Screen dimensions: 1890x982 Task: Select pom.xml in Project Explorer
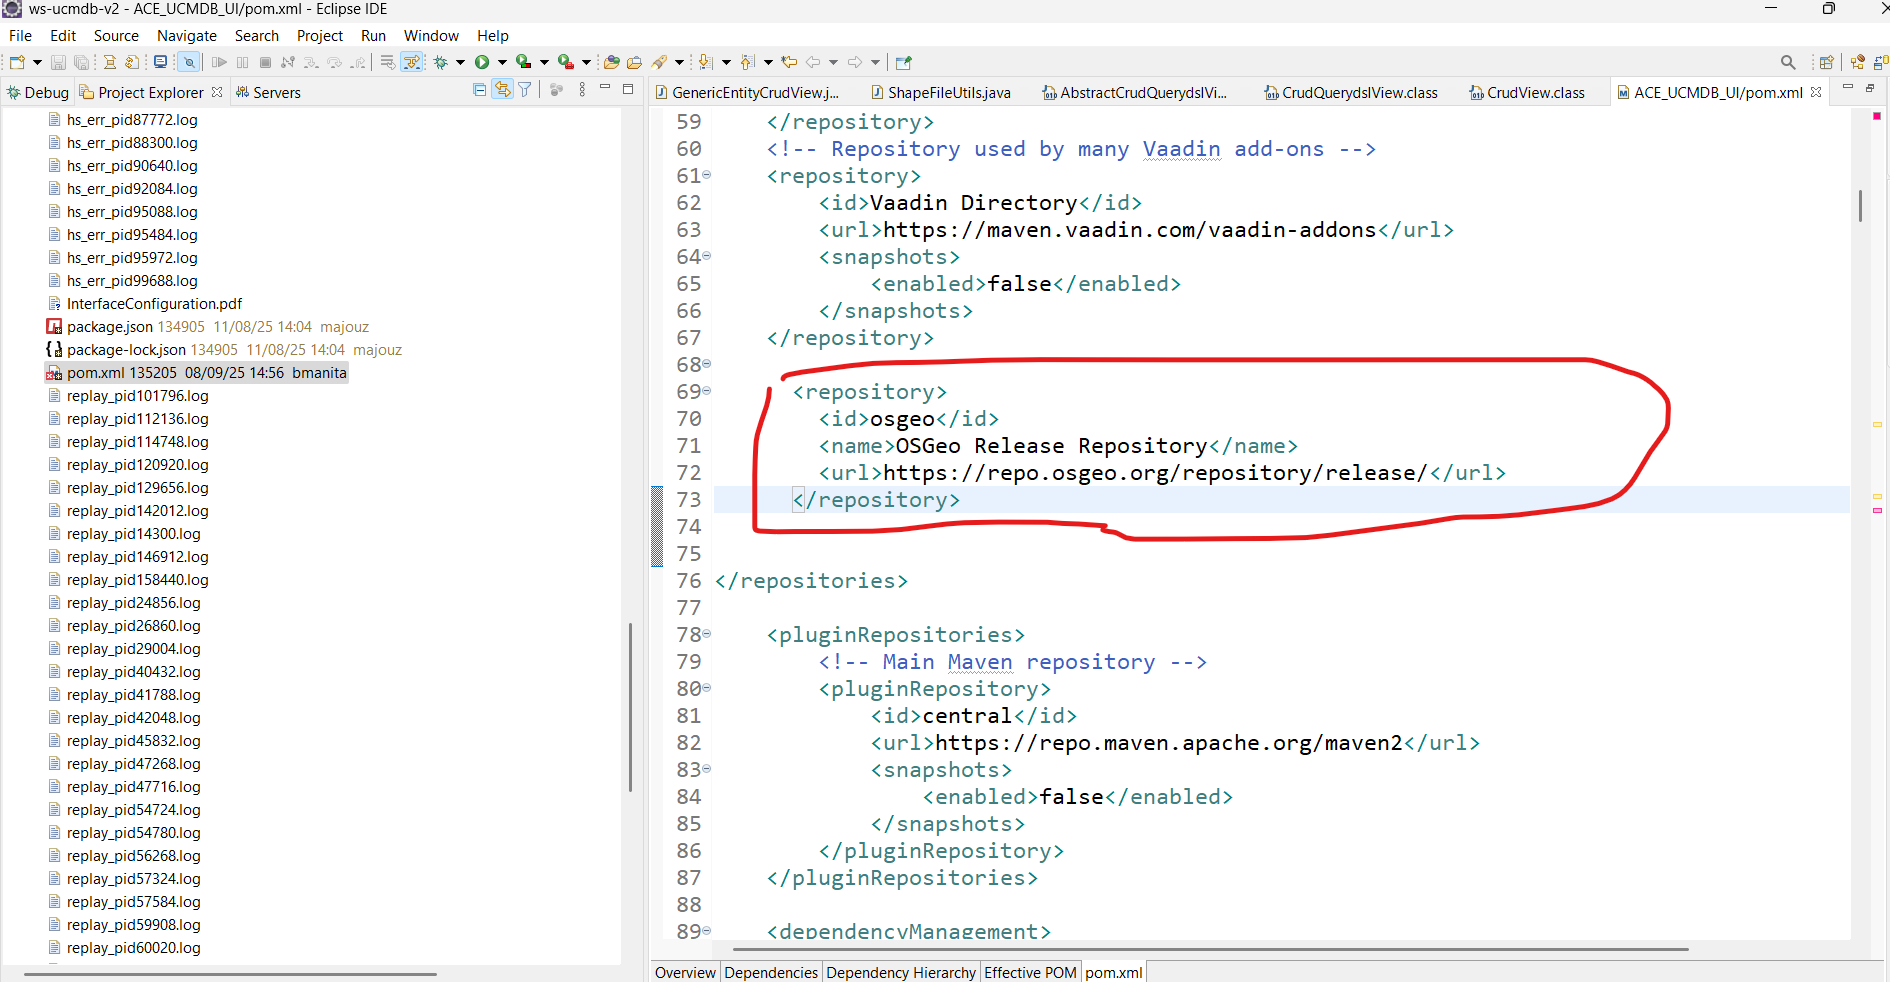96,373
